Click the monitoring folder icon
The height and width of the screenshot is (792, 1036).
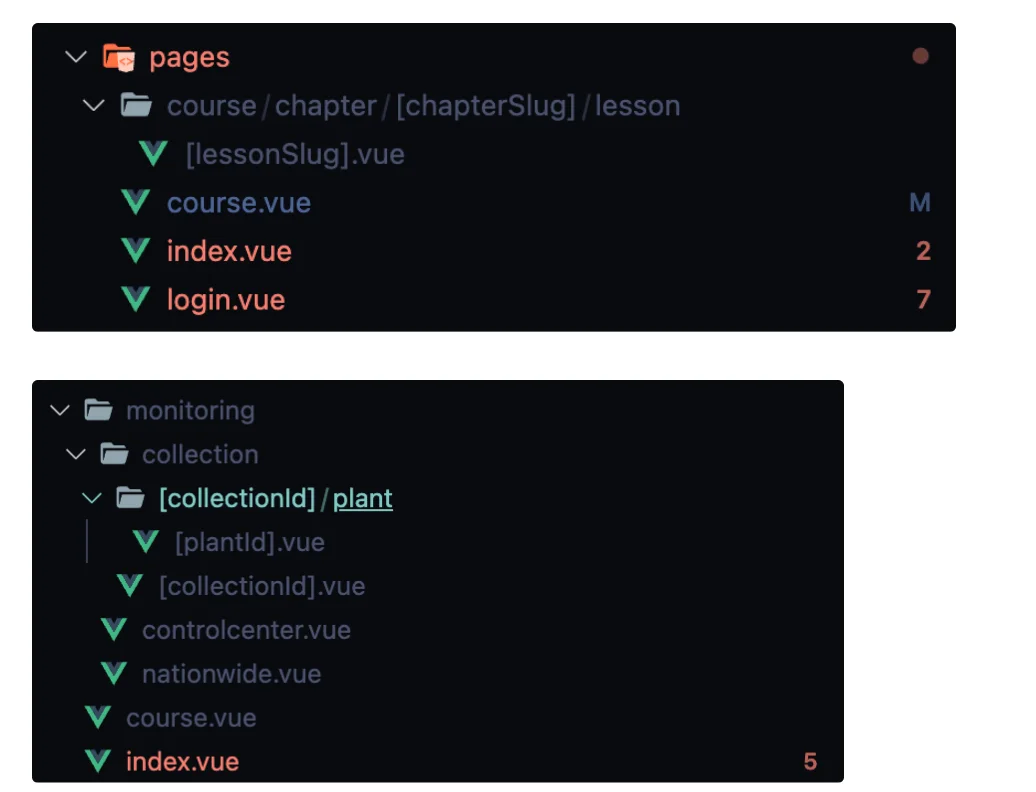pyautogui.click(x=97, y=410)
